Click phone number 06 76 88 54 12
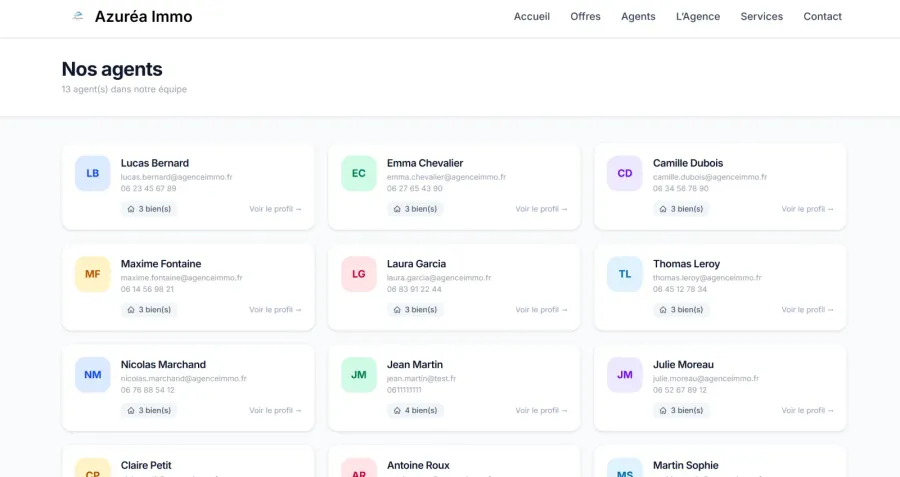This screenshot has height=477, width=900. coord(148,390)
